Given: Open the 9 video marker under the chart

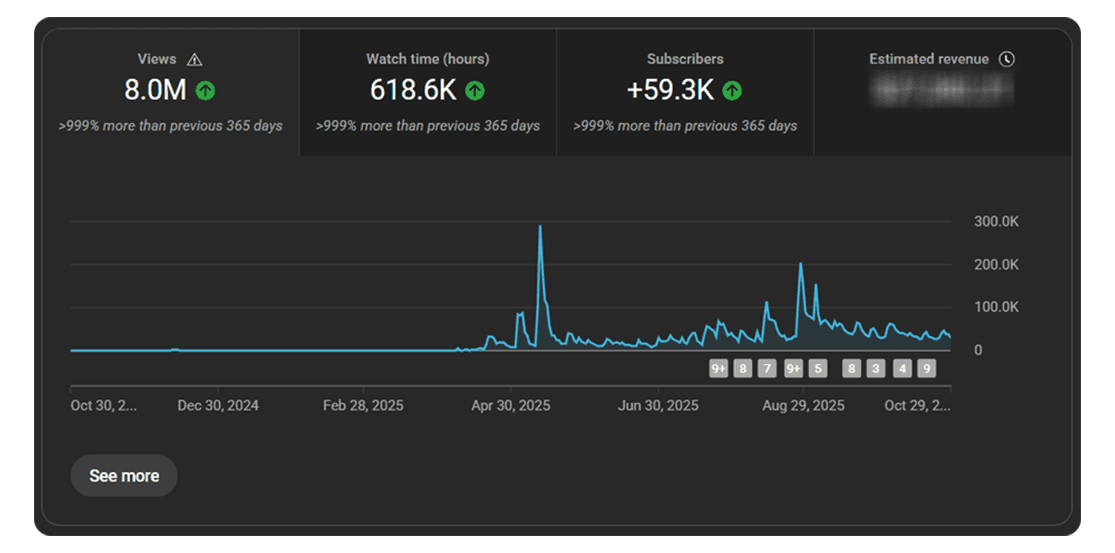Looking at the screenshot, I should click(926, 368).
